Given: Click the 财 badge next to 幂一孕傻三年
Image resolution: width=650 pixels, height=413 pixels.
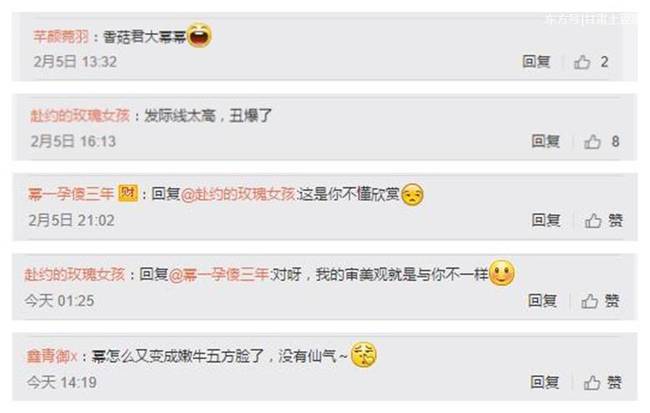Looking at the screenshot, I should pos(128,193).
